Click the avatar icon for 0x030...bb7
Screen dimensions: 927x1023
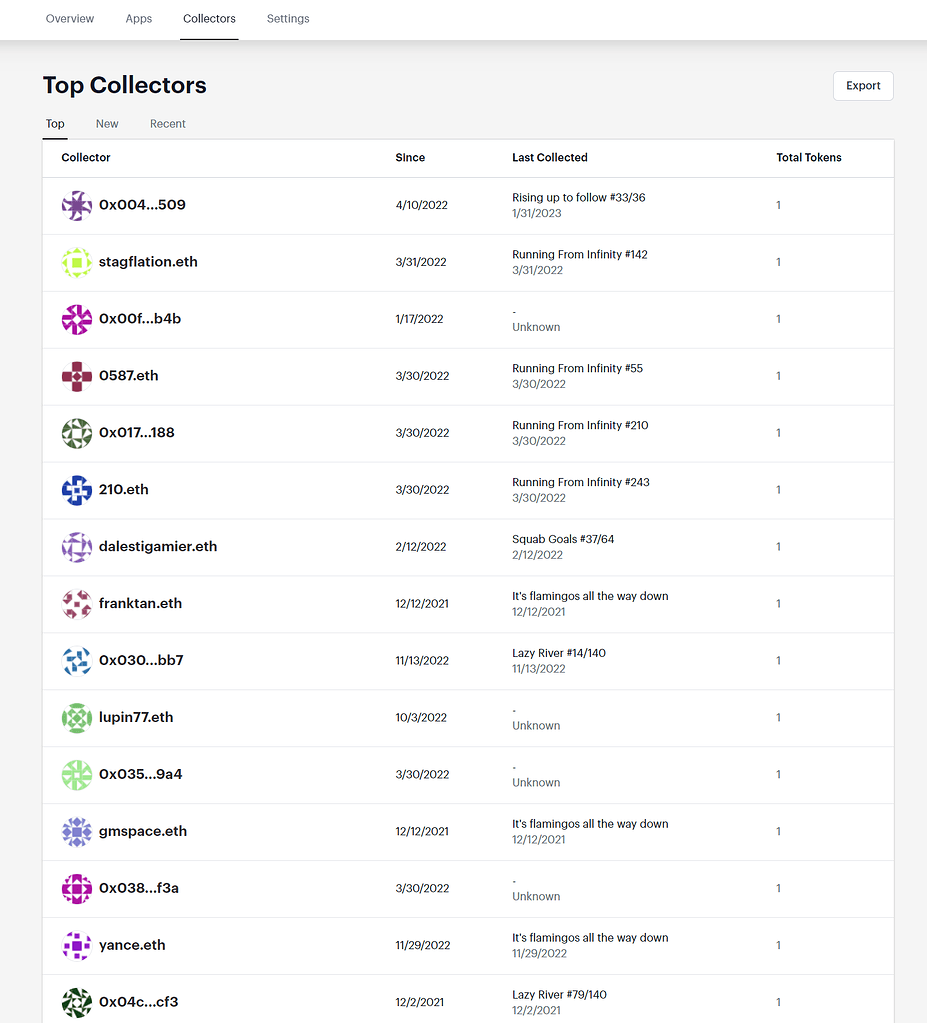[76, 660]
